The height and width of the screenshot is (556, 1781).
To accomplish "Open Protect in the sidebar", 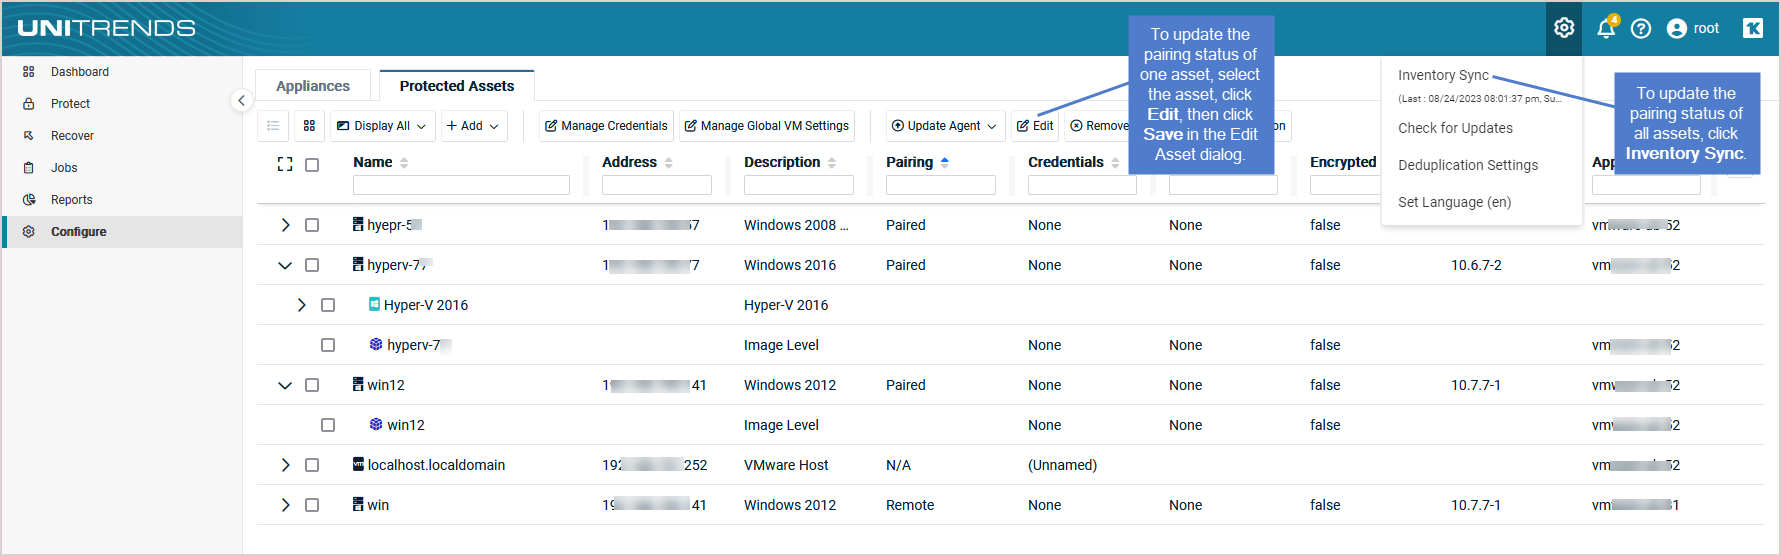I will 123,104.
